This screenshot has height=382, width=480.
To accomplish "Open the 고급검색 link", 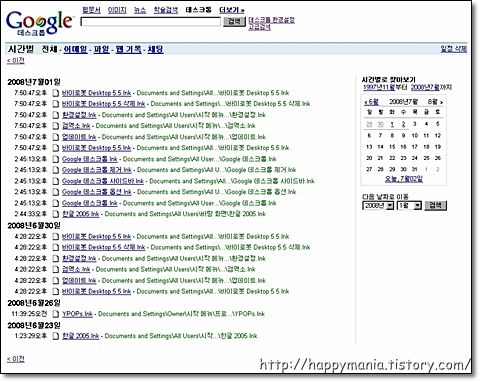I will (259, 27).
